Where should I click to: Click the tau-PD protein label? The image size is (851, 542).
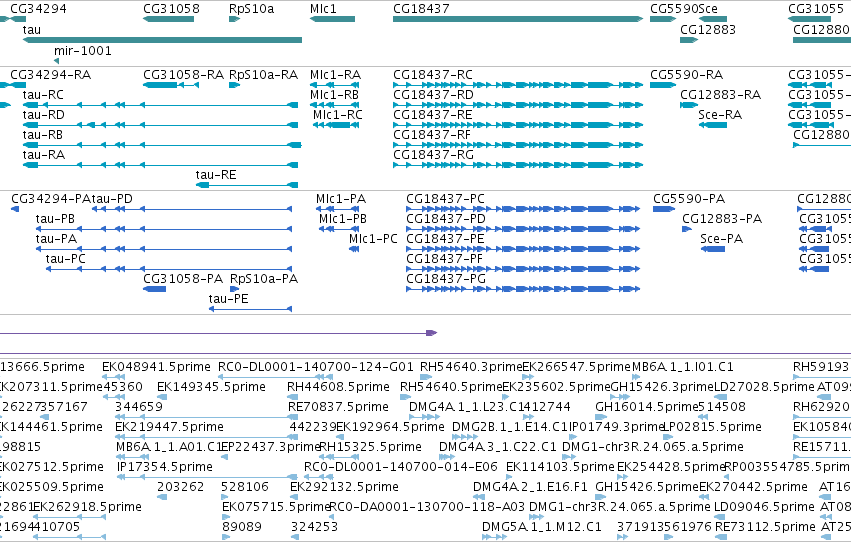tap(112, 199)
